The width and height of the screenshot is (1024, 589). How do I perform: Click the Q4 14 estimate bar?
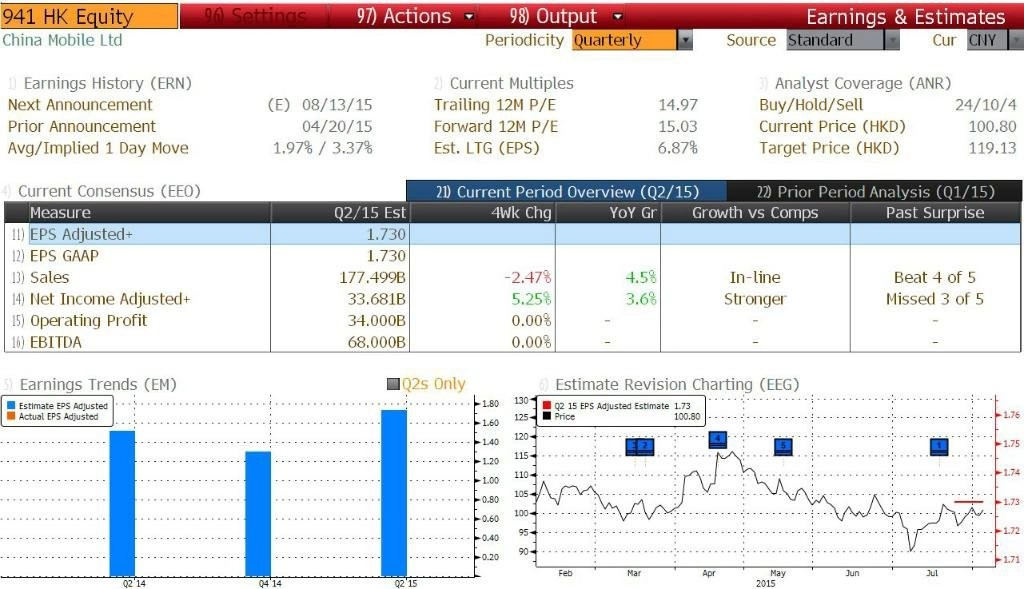pos(258,514)
